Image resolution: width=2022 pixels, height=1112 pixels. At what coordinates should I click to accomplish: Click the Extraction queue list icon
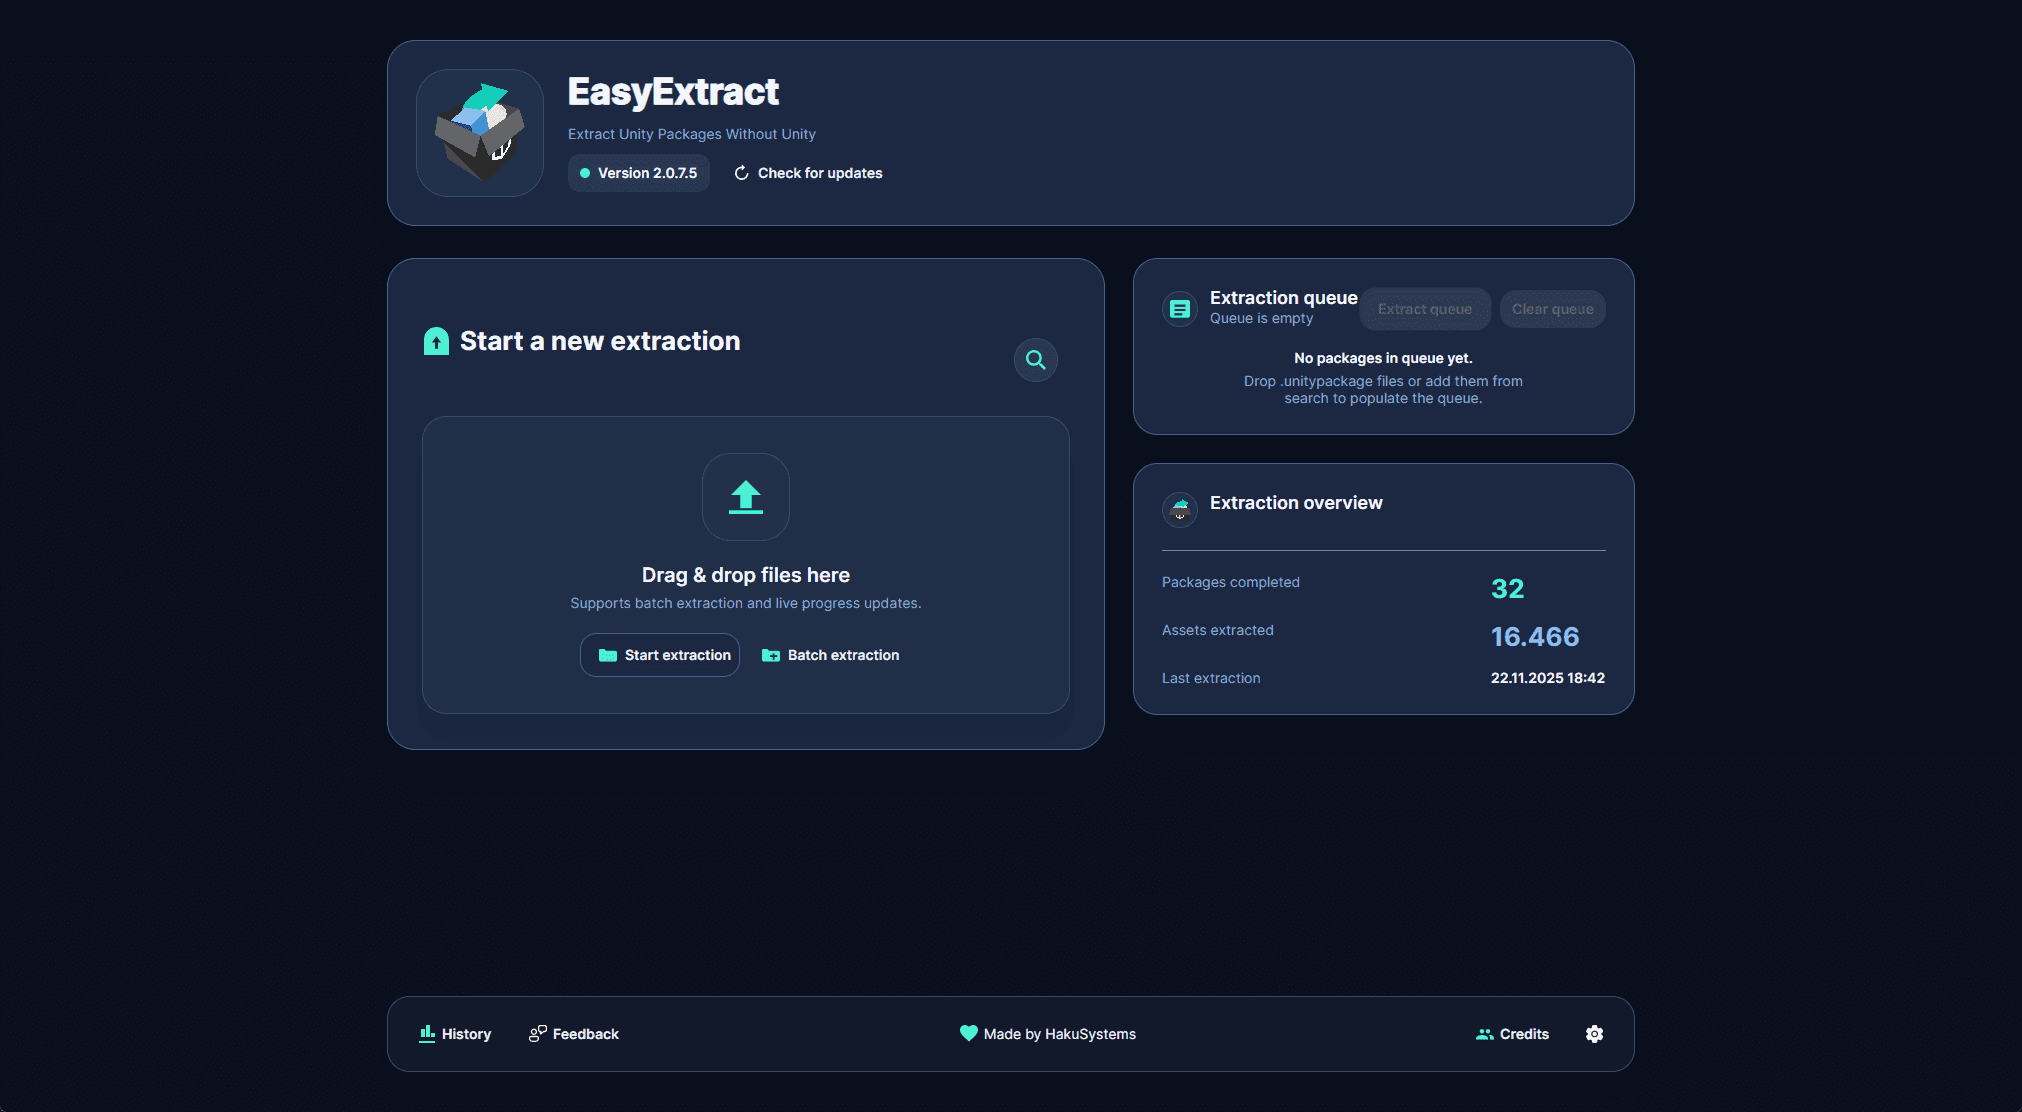tap(1180, 309)
